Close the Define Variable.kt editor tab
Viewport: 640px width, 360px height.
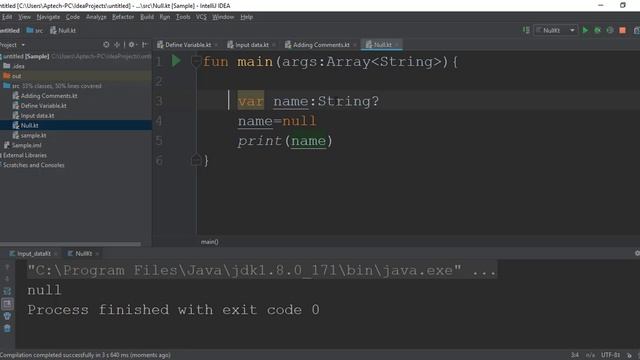(216, 45)
